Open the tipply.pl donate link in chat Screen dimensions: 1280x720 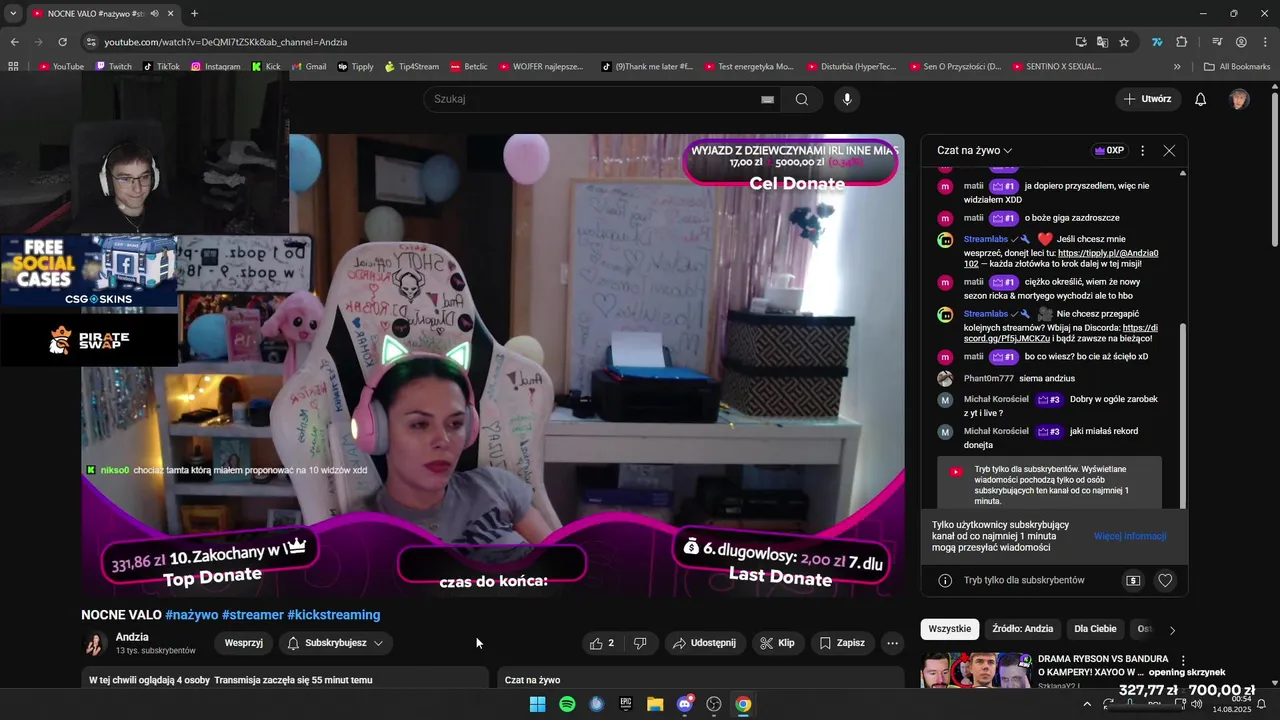click(1108, 253)
